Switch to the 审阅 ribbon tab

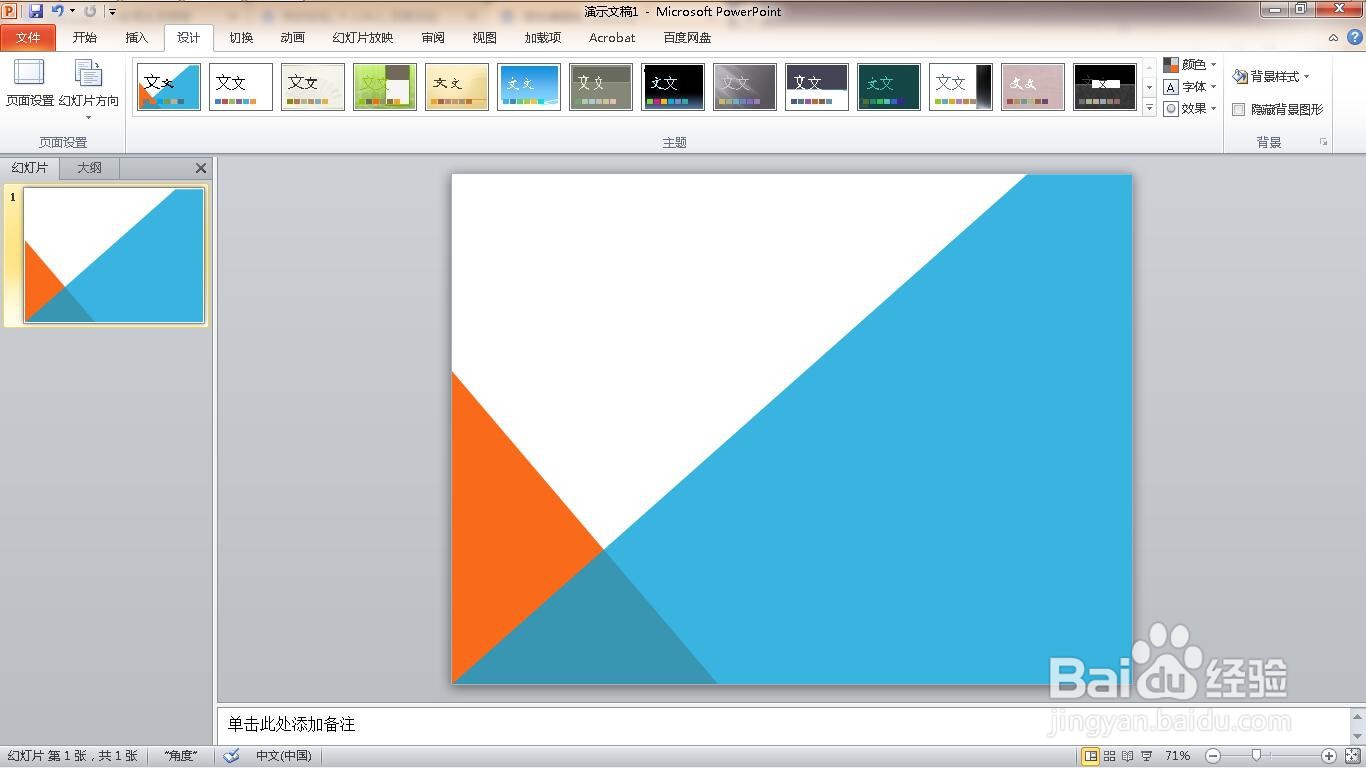coord(433,38)
